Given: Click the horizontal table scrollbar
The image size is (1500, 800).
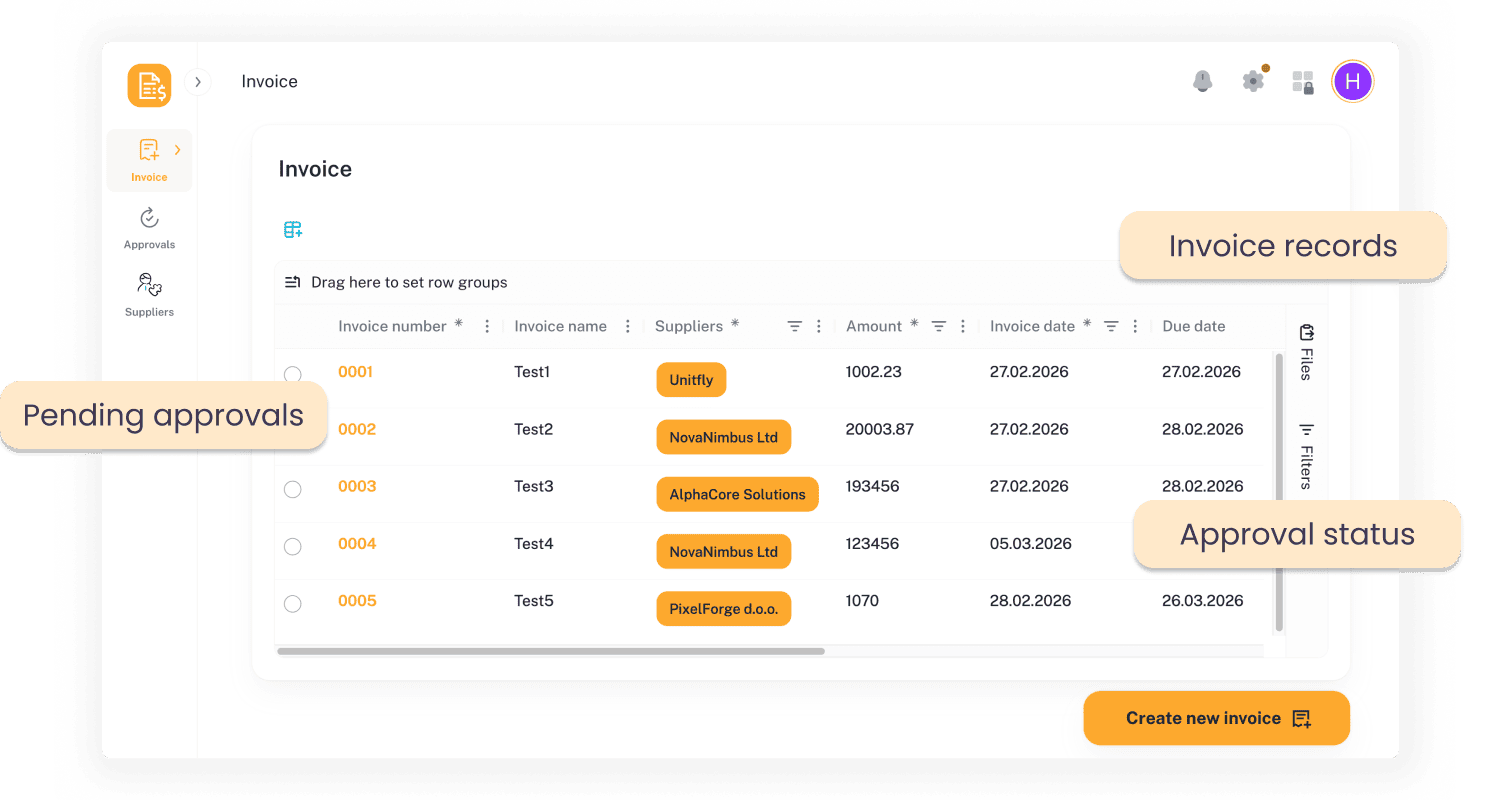Looking at the screenshot, I should (x=550, y=651).
